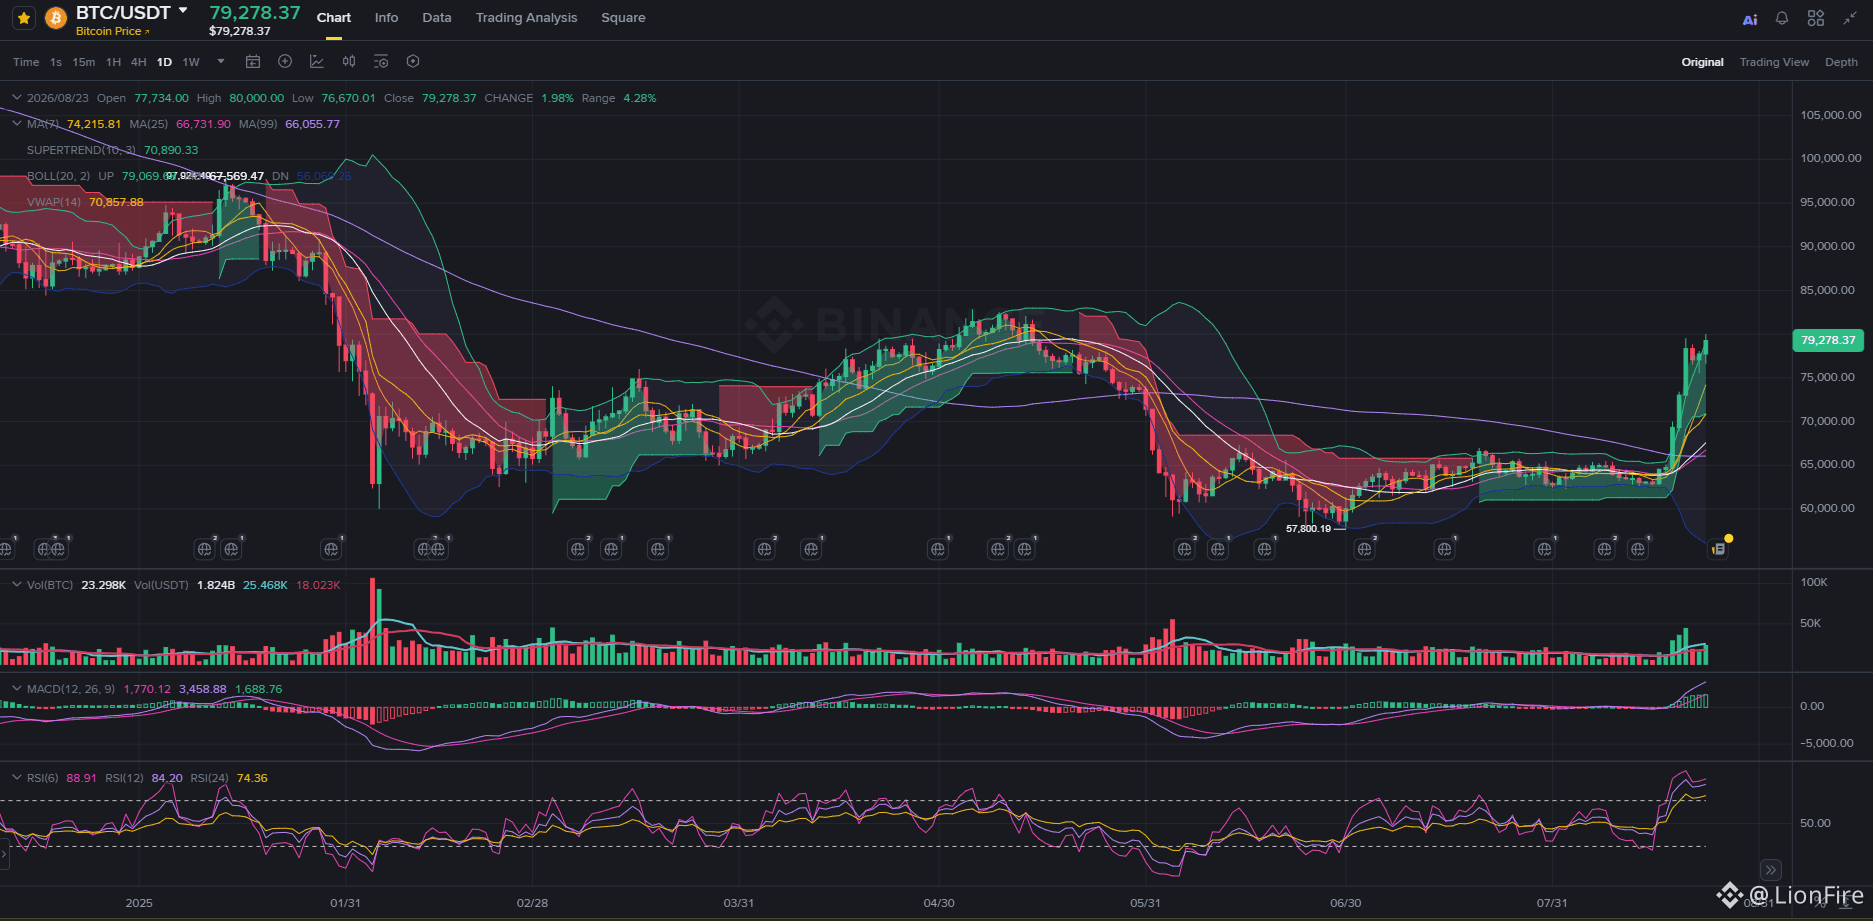Screen dimensions: 1873x921
Task: Click the MACD(12, 26, 9) label
Action: pos(71,689)
